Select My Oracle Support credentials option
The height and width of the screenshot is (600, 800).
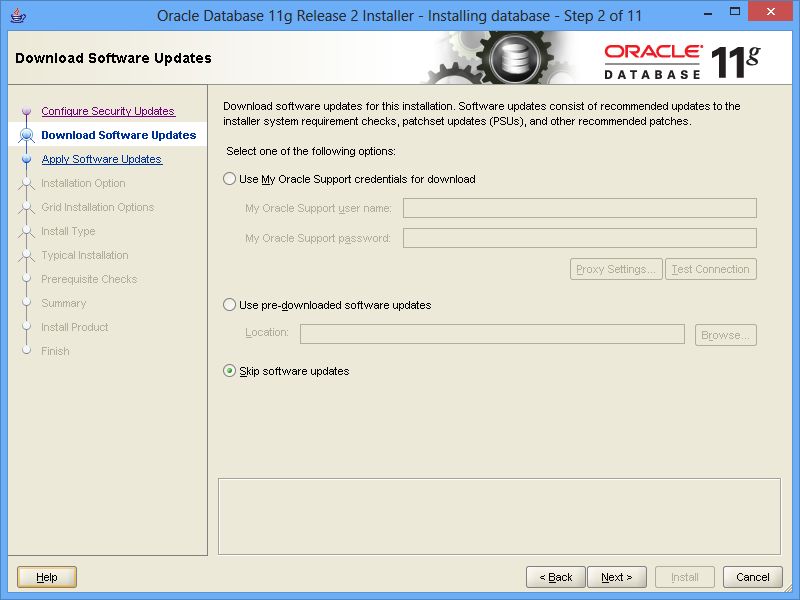[x=230, y=179]
